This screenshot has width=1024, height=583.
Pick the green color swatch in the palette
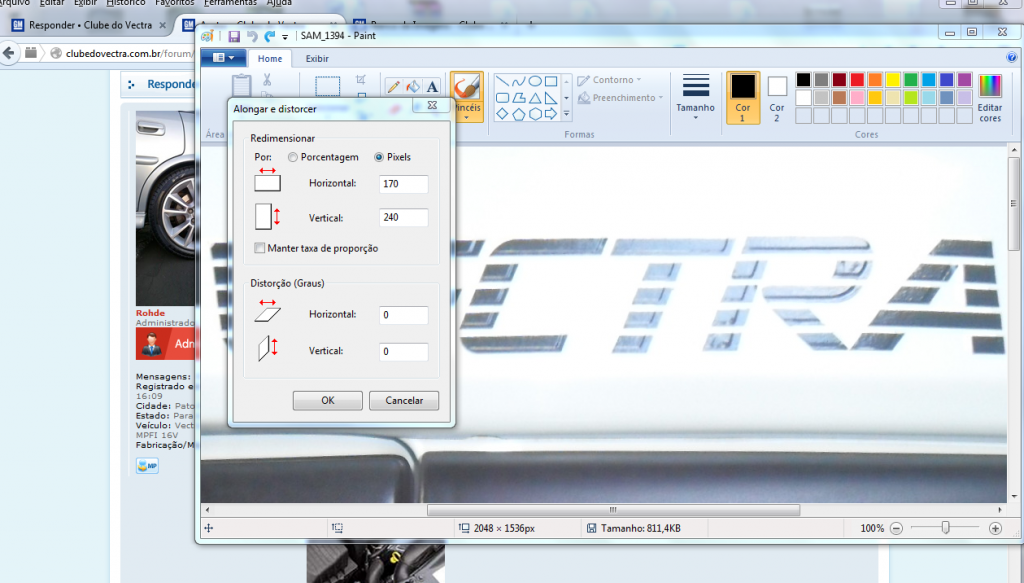point(911,80)
